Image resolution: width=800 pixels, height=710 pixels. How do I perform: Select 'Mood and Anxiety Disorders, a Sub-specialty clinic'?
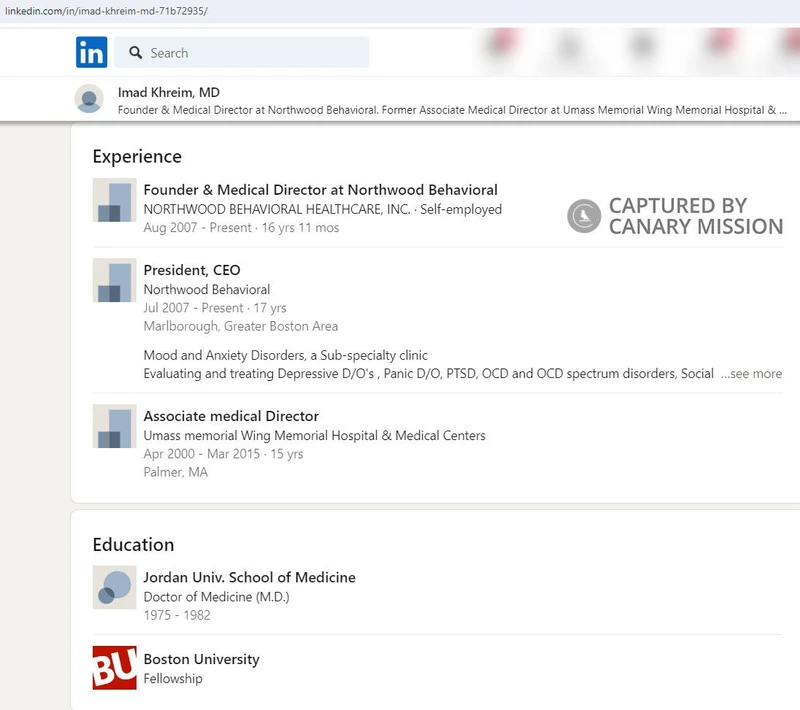click(x=286, y=355)
